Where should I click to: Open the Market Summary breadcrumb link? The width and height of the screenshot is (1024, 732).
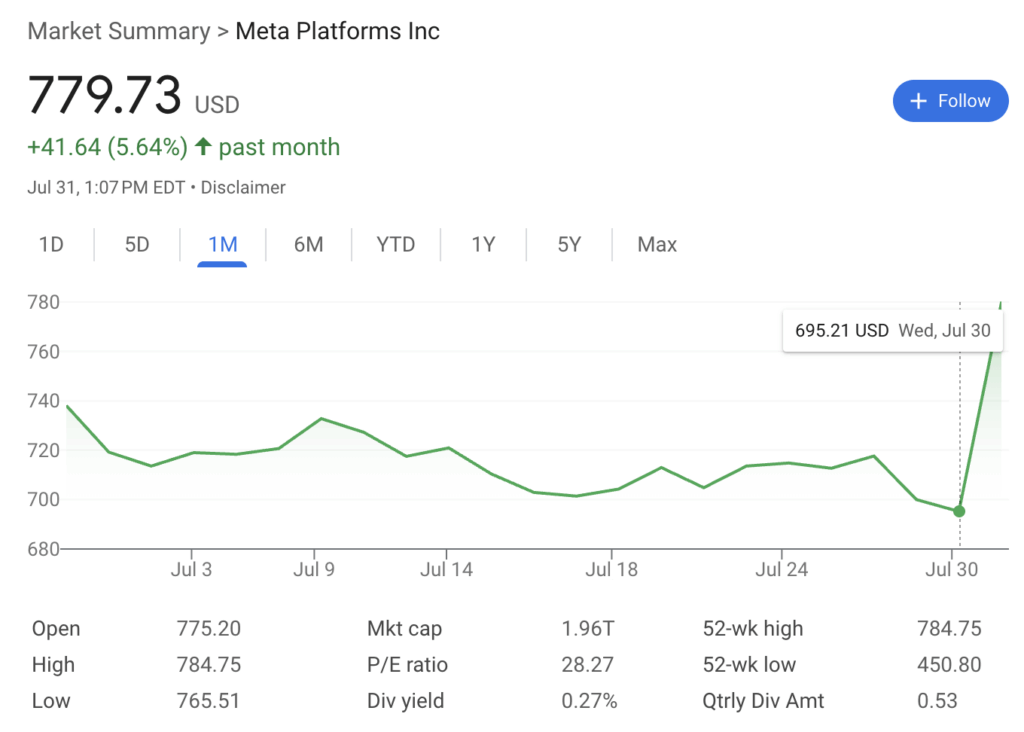(119, 31)
